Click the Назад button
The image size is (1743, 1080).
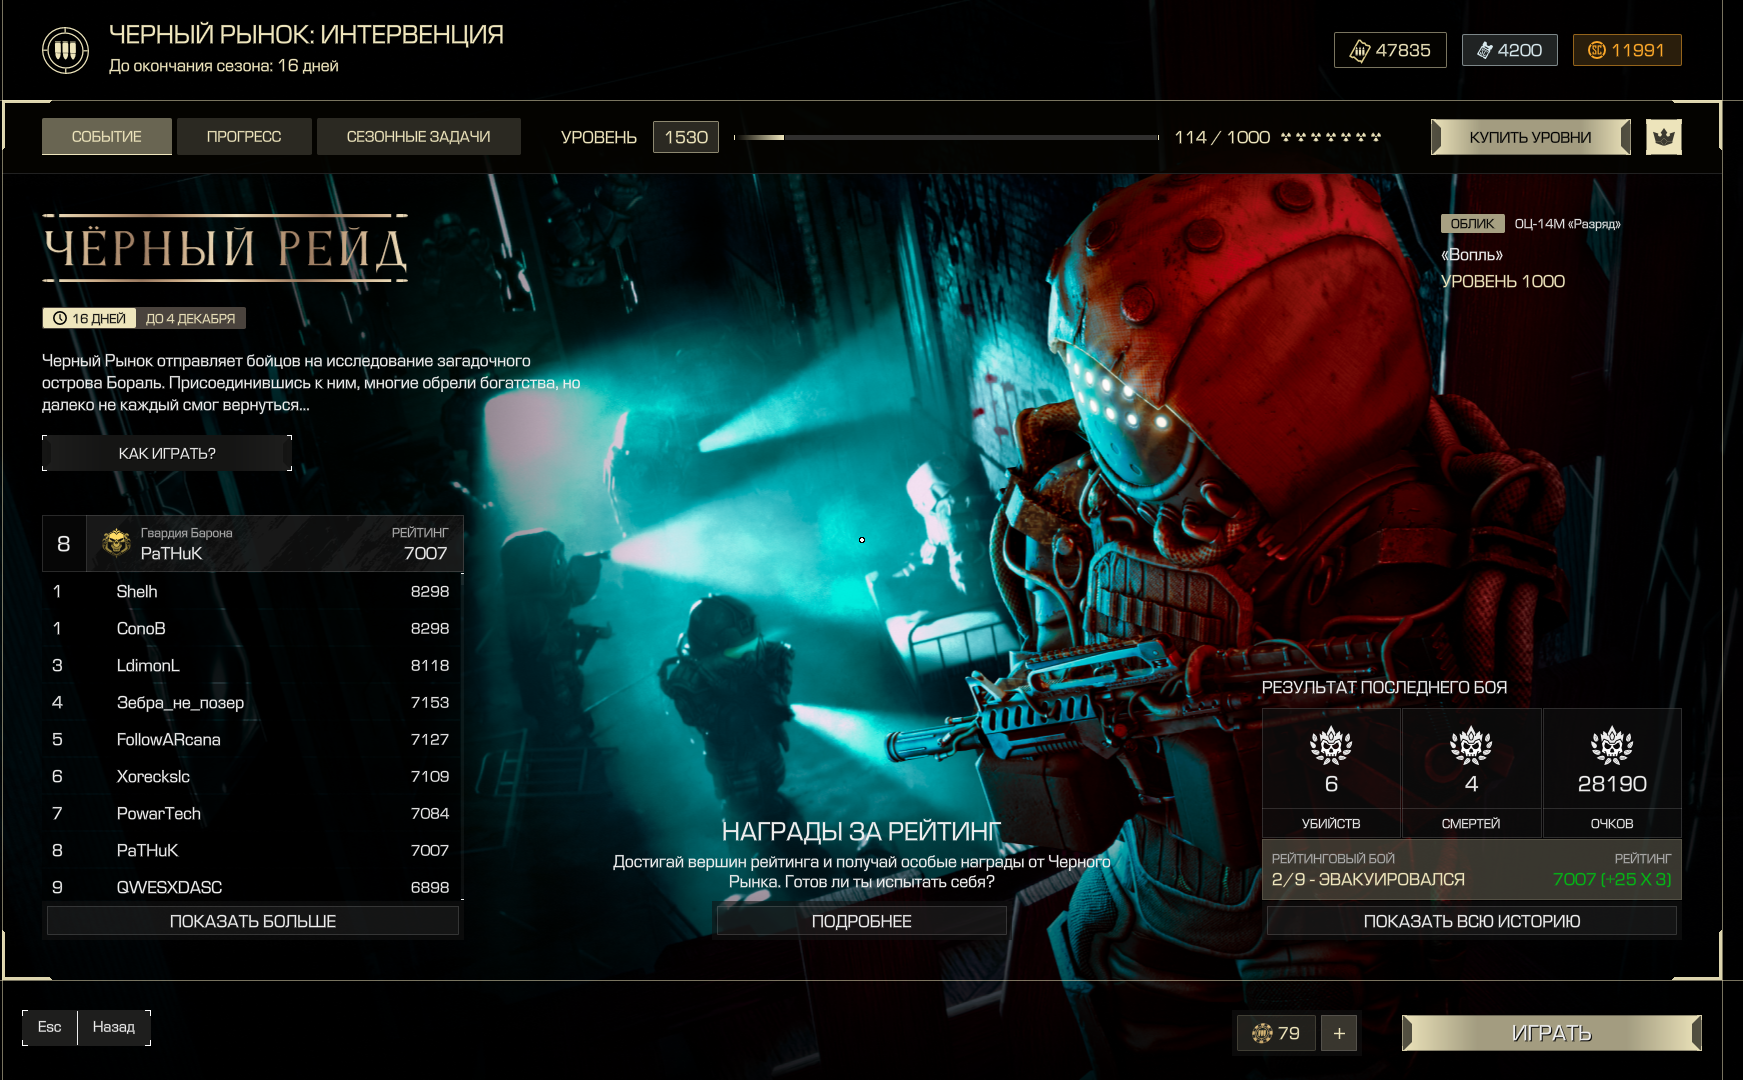click(x=114, y=1027)
